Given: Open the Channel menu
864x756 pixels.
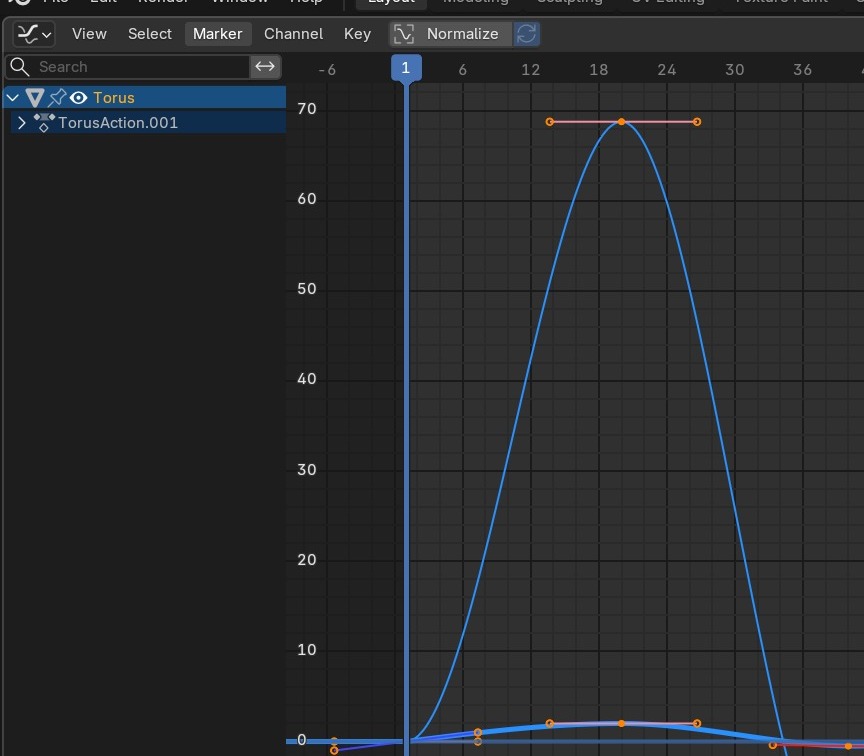Looking at the screenshot, I should click(x=293, y=34).
